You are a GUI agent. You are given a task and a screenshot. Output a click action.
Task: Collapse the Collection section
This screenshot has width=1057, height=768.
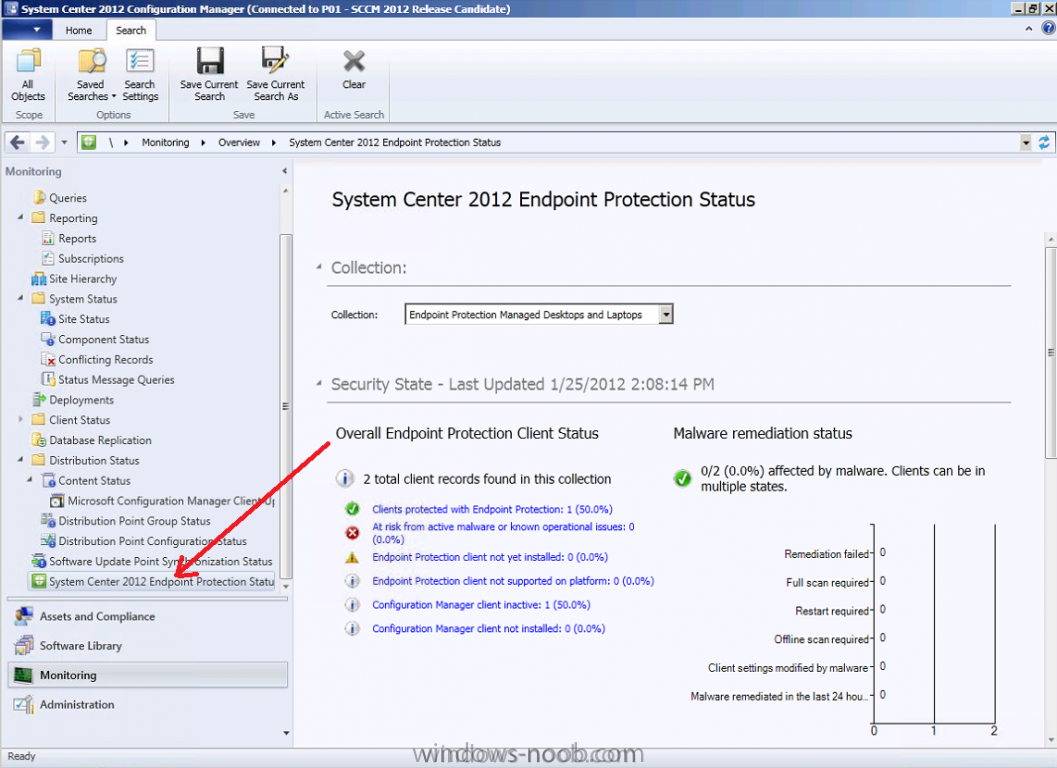(x=319, y=267)
